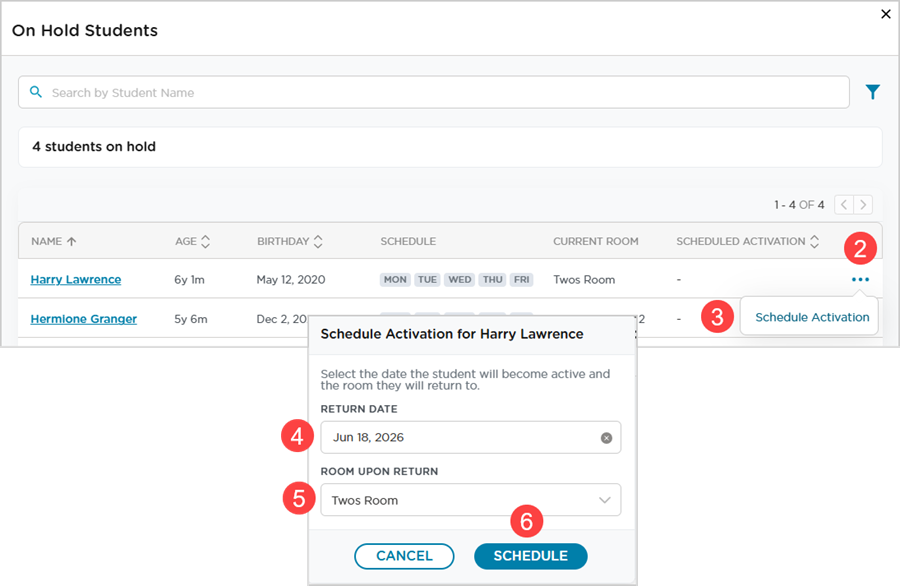Click the Schedule column header
The width and height of the screenshot is (900, 586).
408,242
